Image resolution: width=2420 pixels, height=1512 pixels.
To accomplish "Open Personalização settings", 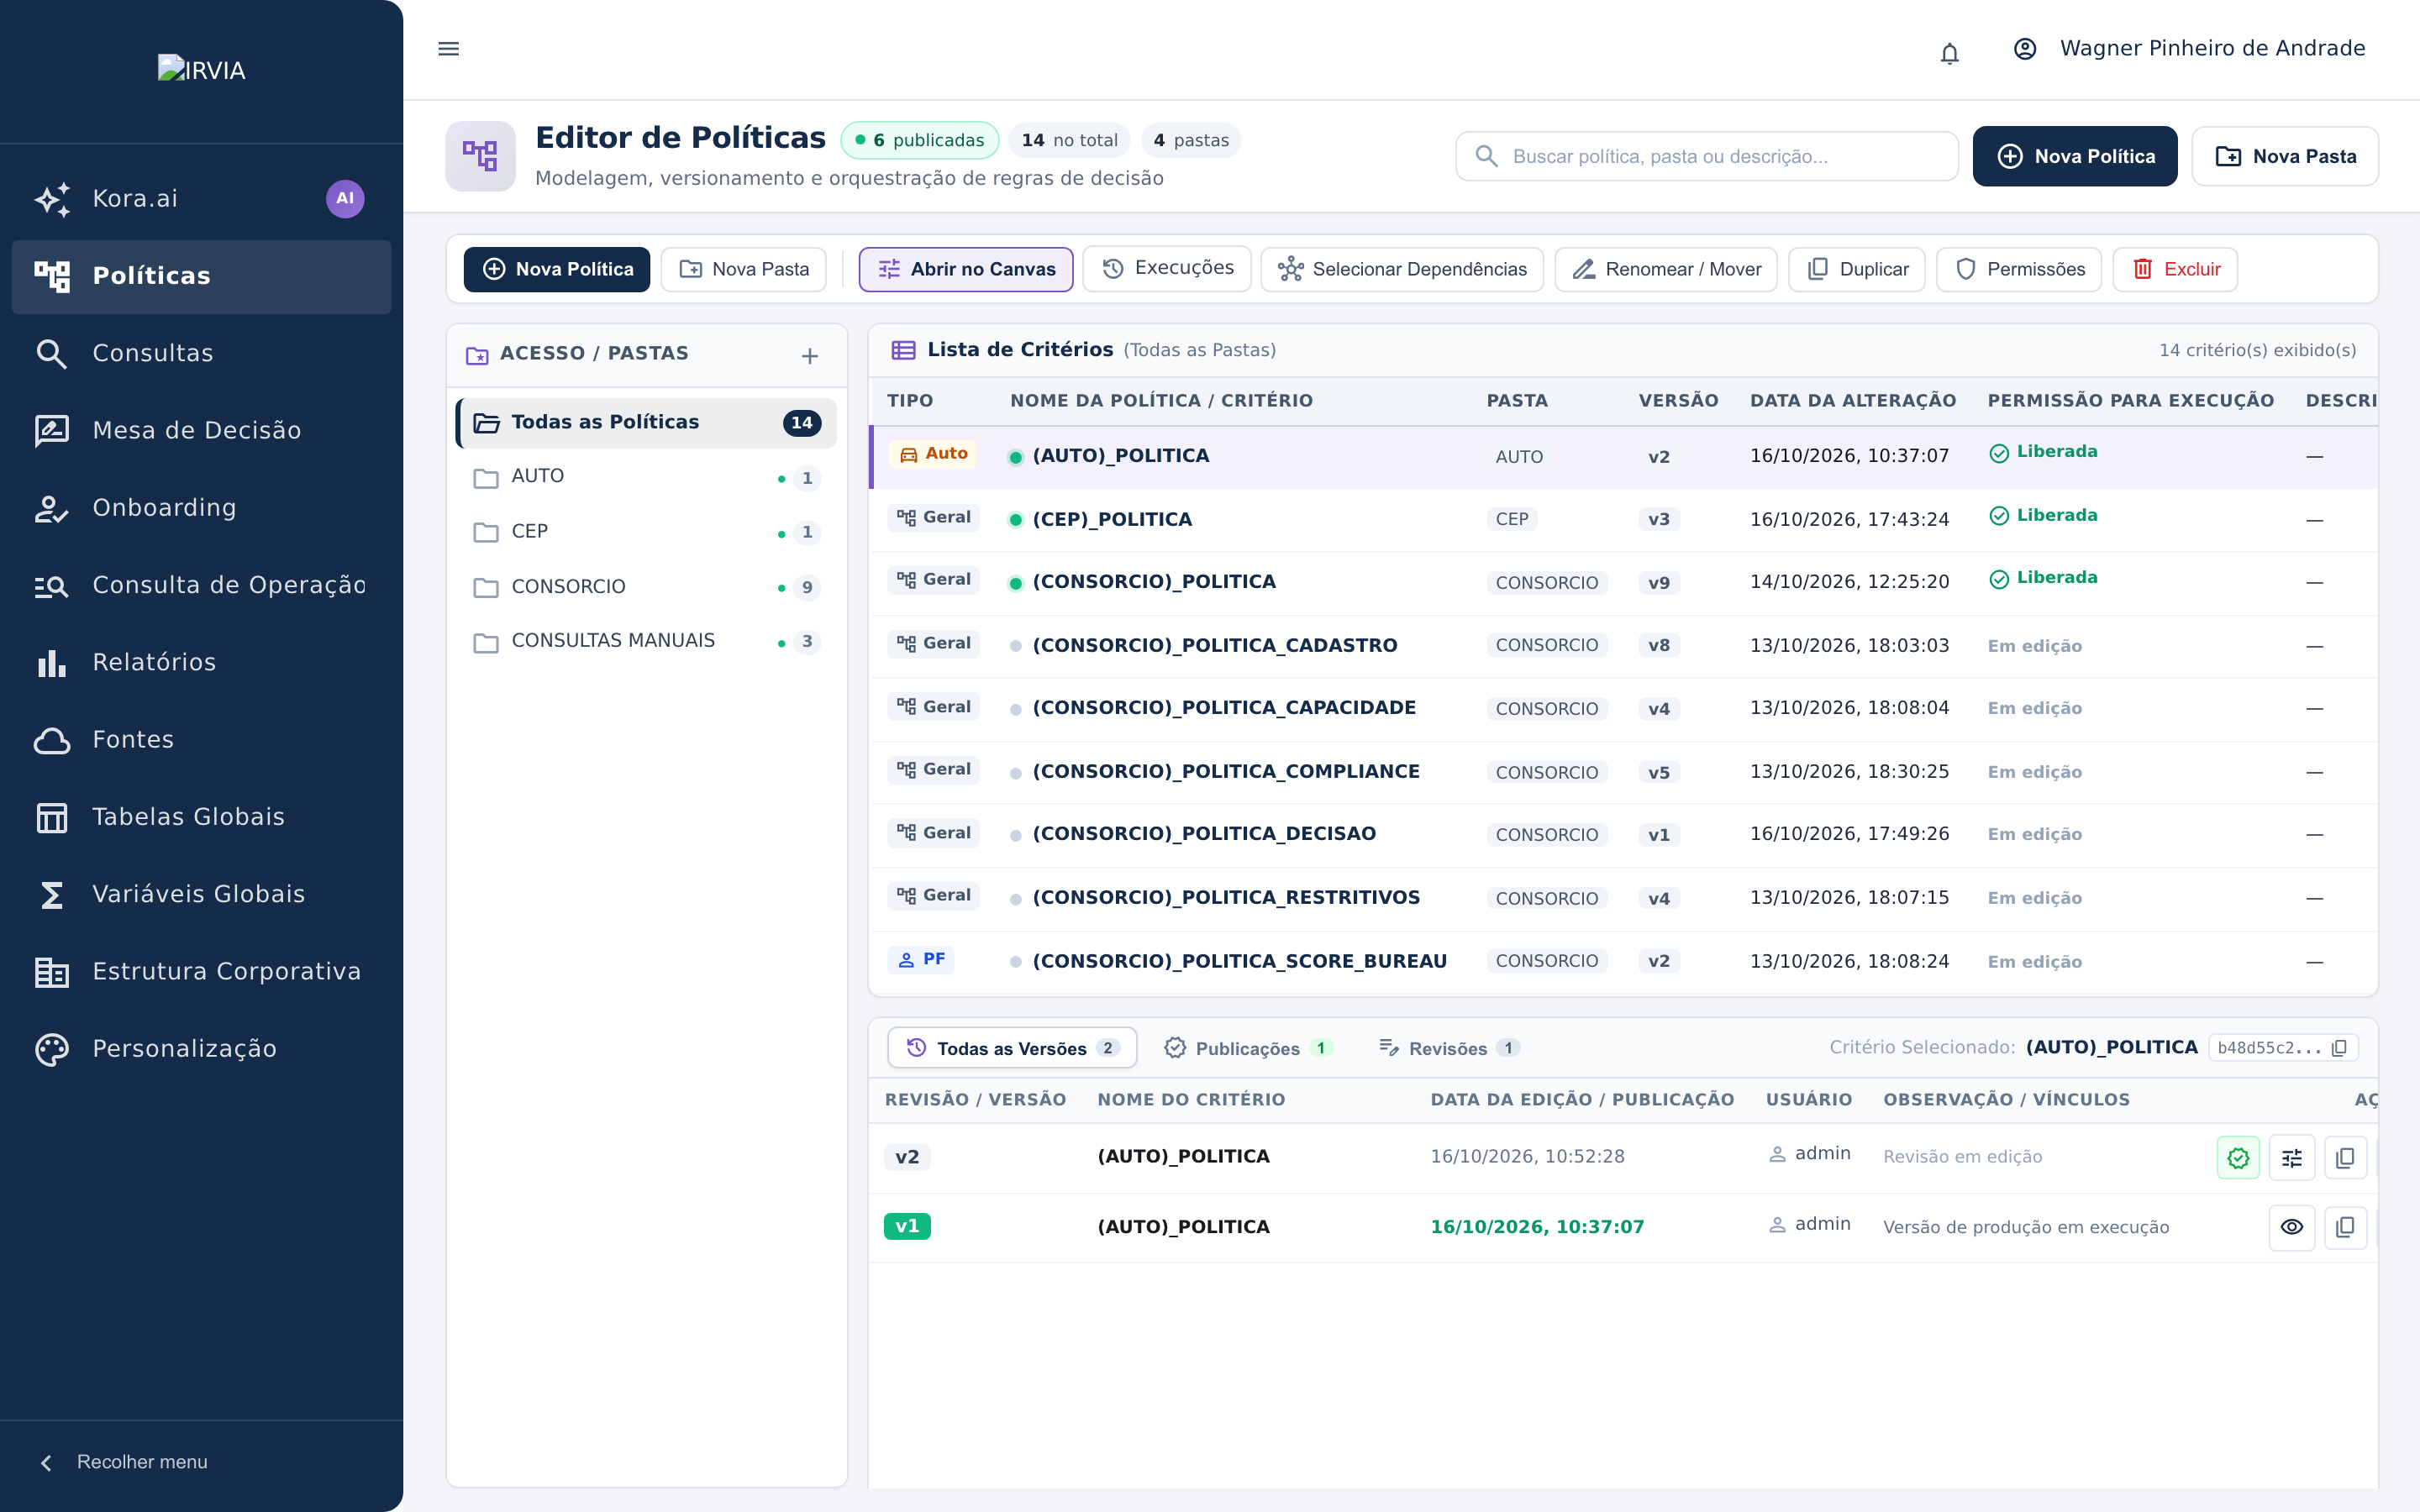I will (x=201, y=1049).
